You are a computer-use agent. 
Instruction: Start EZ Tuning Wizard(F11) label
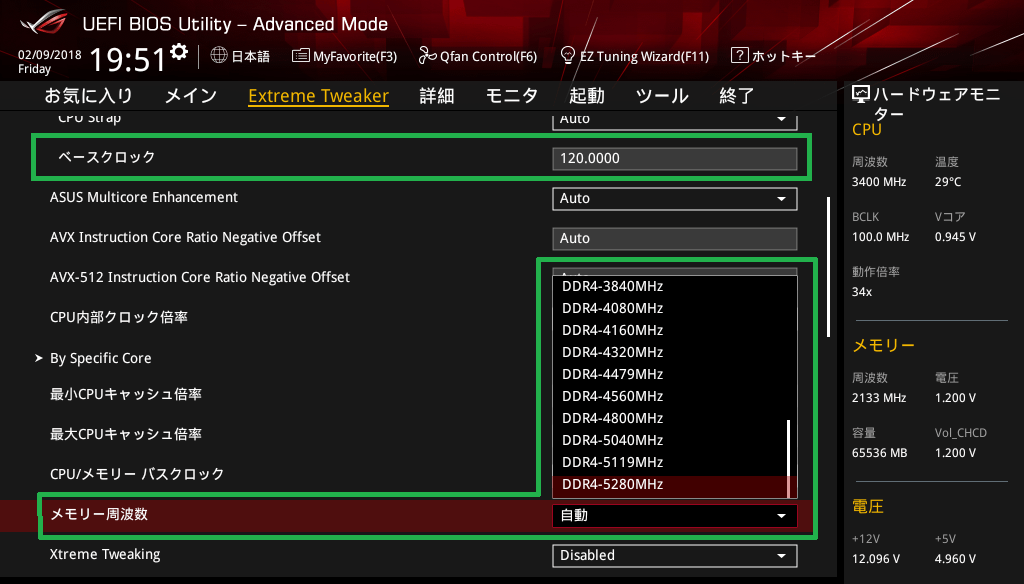(645, 56)
